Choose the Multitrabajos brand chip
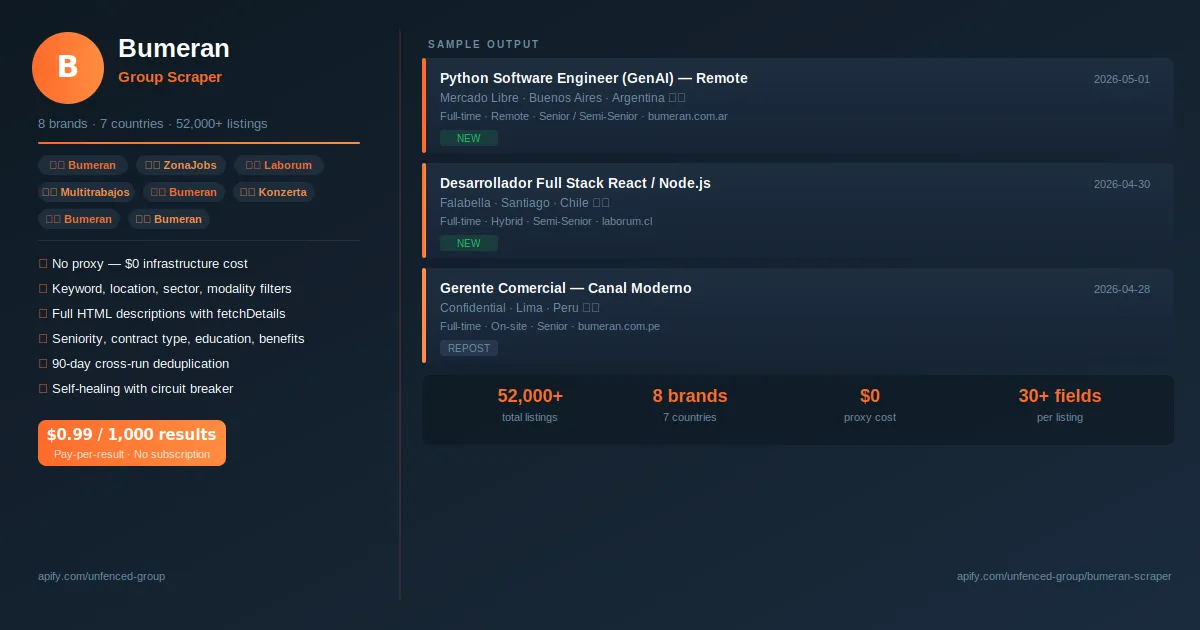The width and height of the screenshot is (1200, 630). click(x=87, y=192)
